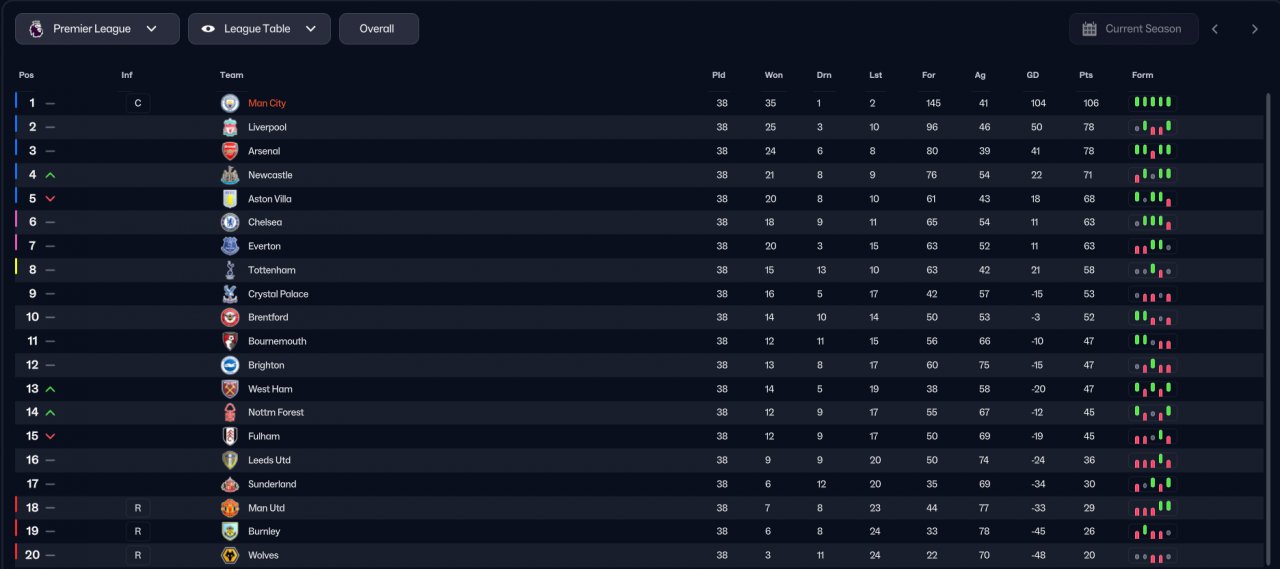Click the Overall filter button
The height and width of the screenshot is (569, 1280).
[x=378, y=29]
